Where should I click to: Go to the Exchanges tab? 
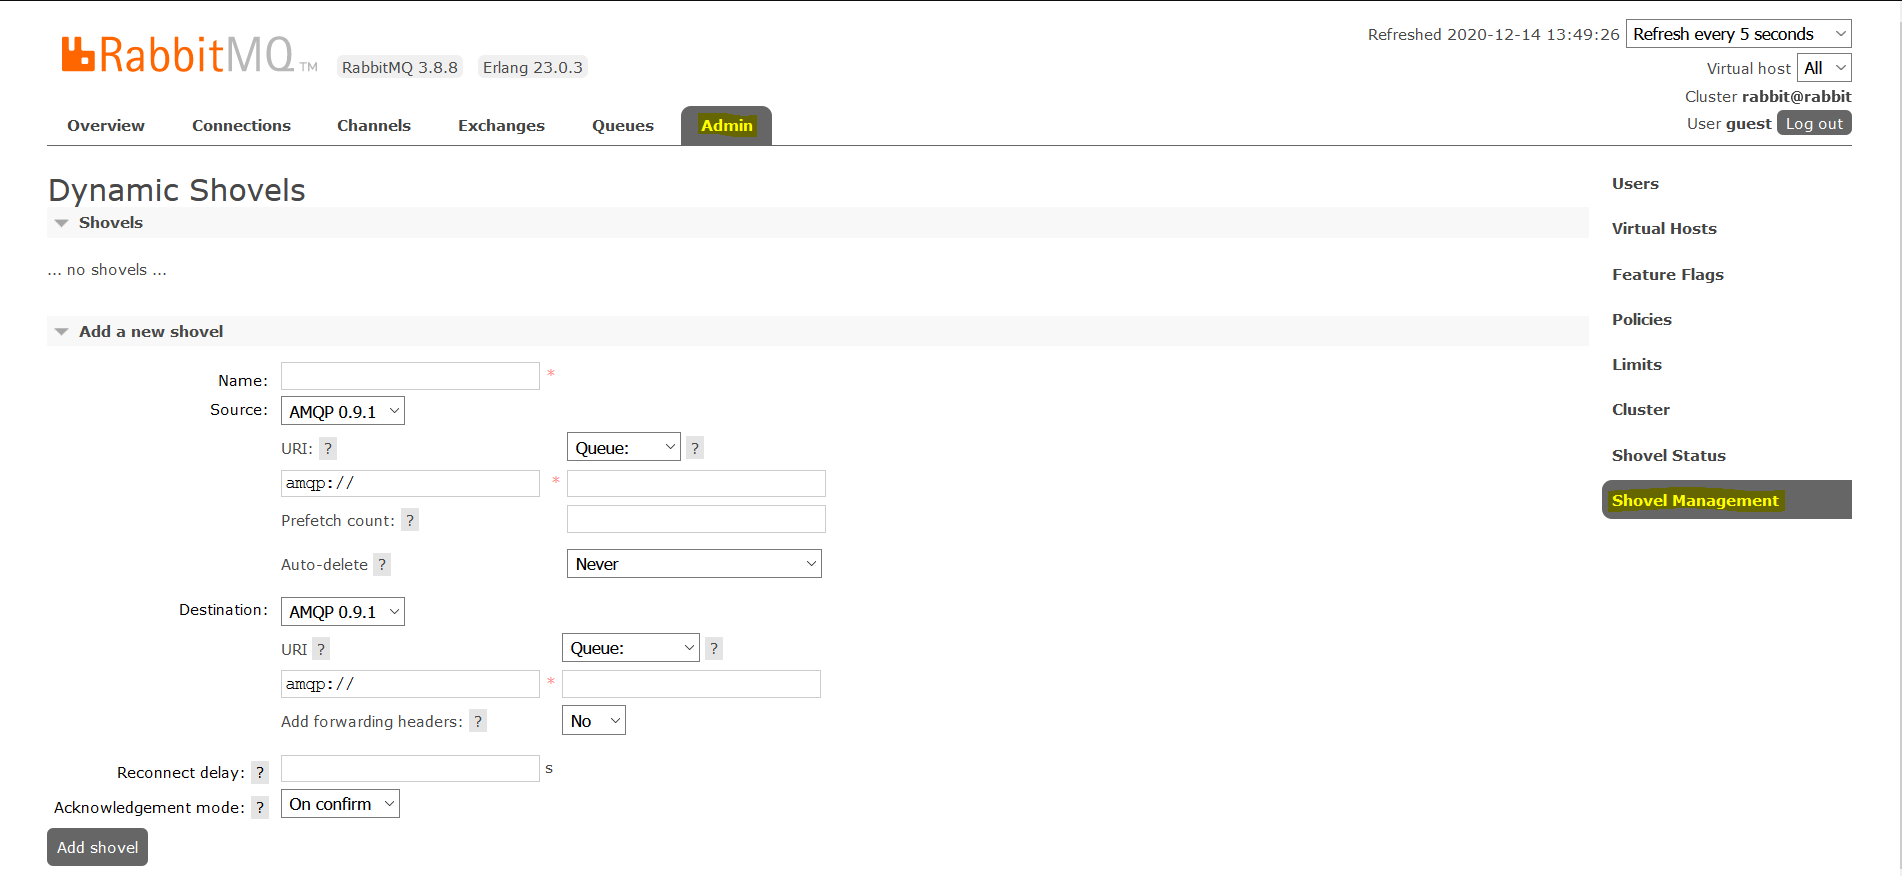tap(501, 126)
